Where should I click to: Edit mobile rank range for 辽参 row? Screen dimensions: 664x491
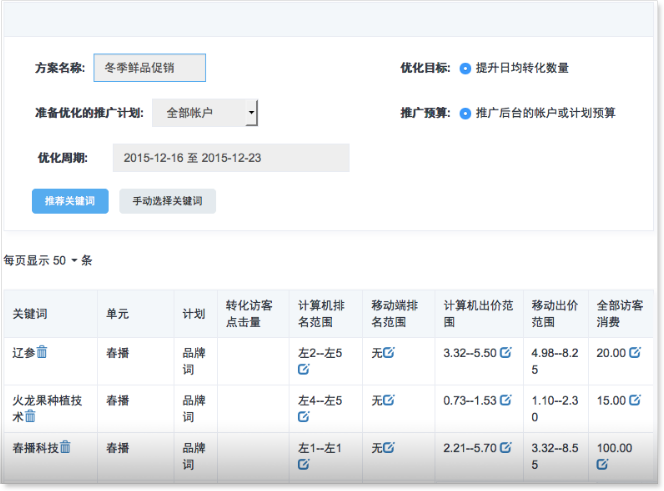click(389, 352)
